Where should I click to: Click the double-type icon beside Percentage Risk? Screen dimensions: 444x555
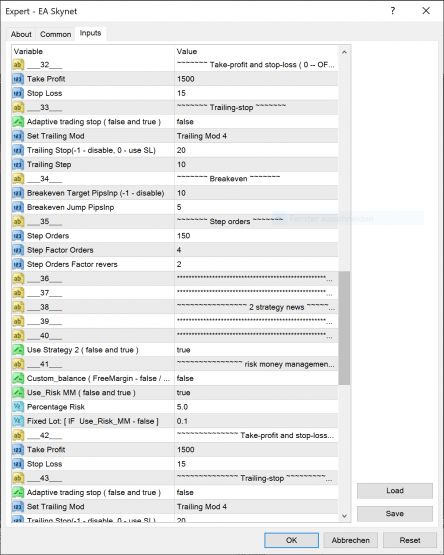18,407
